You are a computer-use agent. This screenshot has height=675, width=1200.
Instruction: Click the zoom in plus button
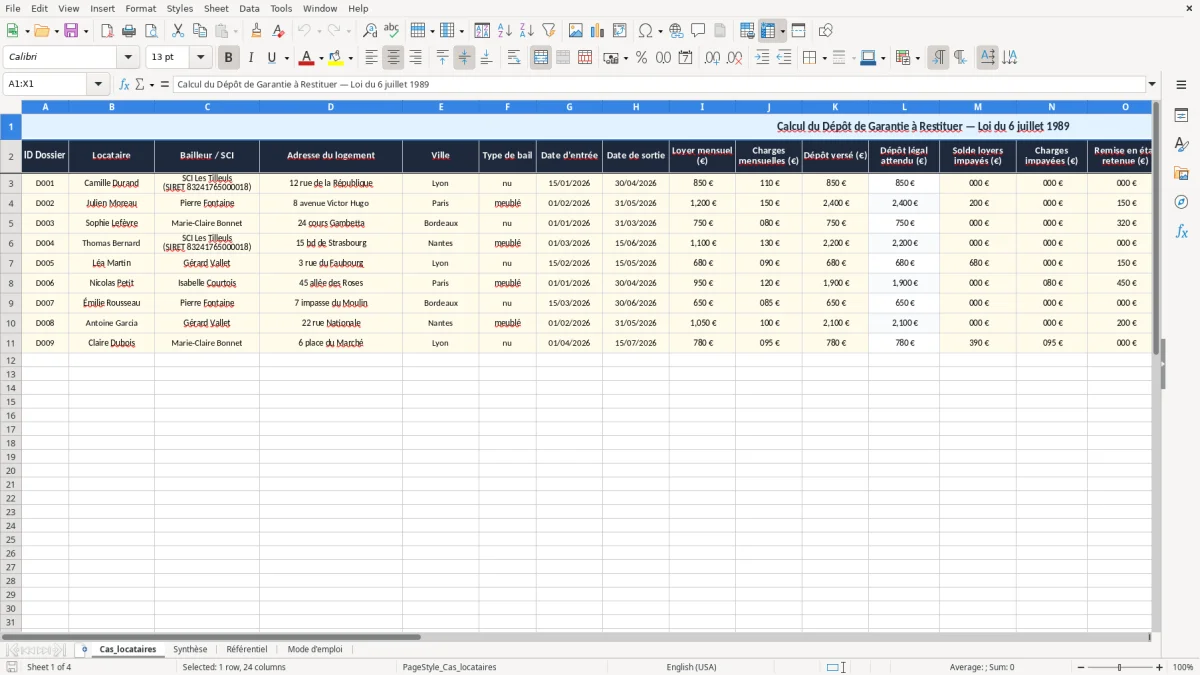click(1160, 667)
